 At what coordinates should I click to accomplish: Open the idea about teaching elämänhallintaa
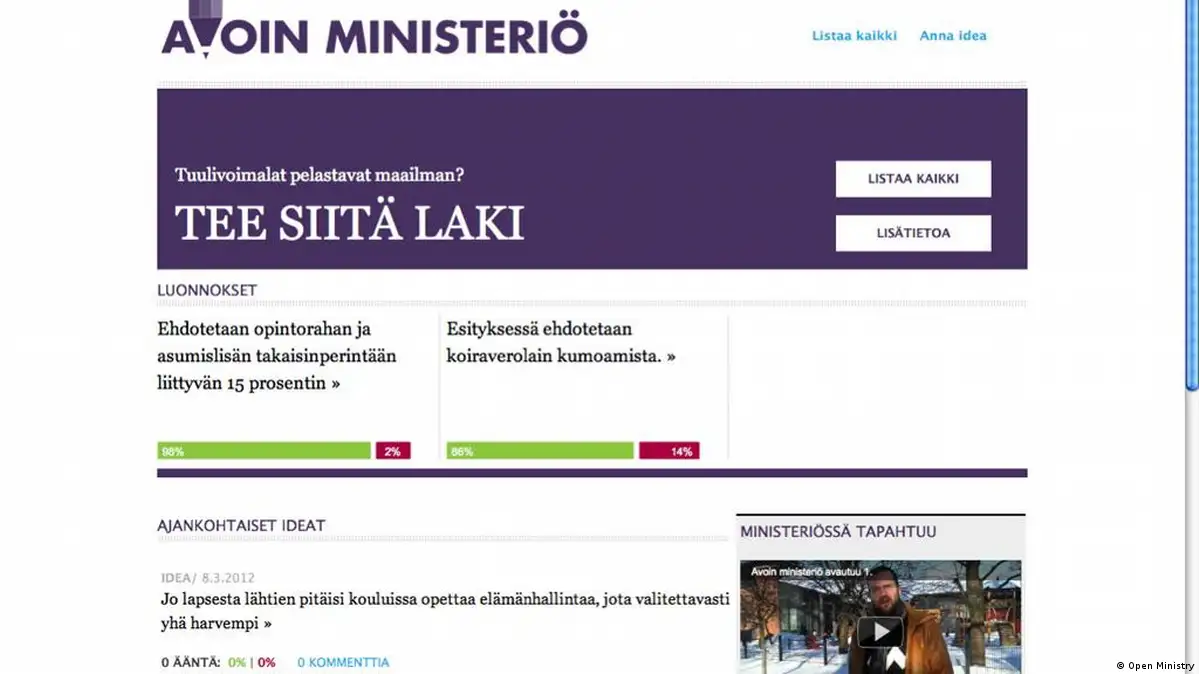coord(444,610)
